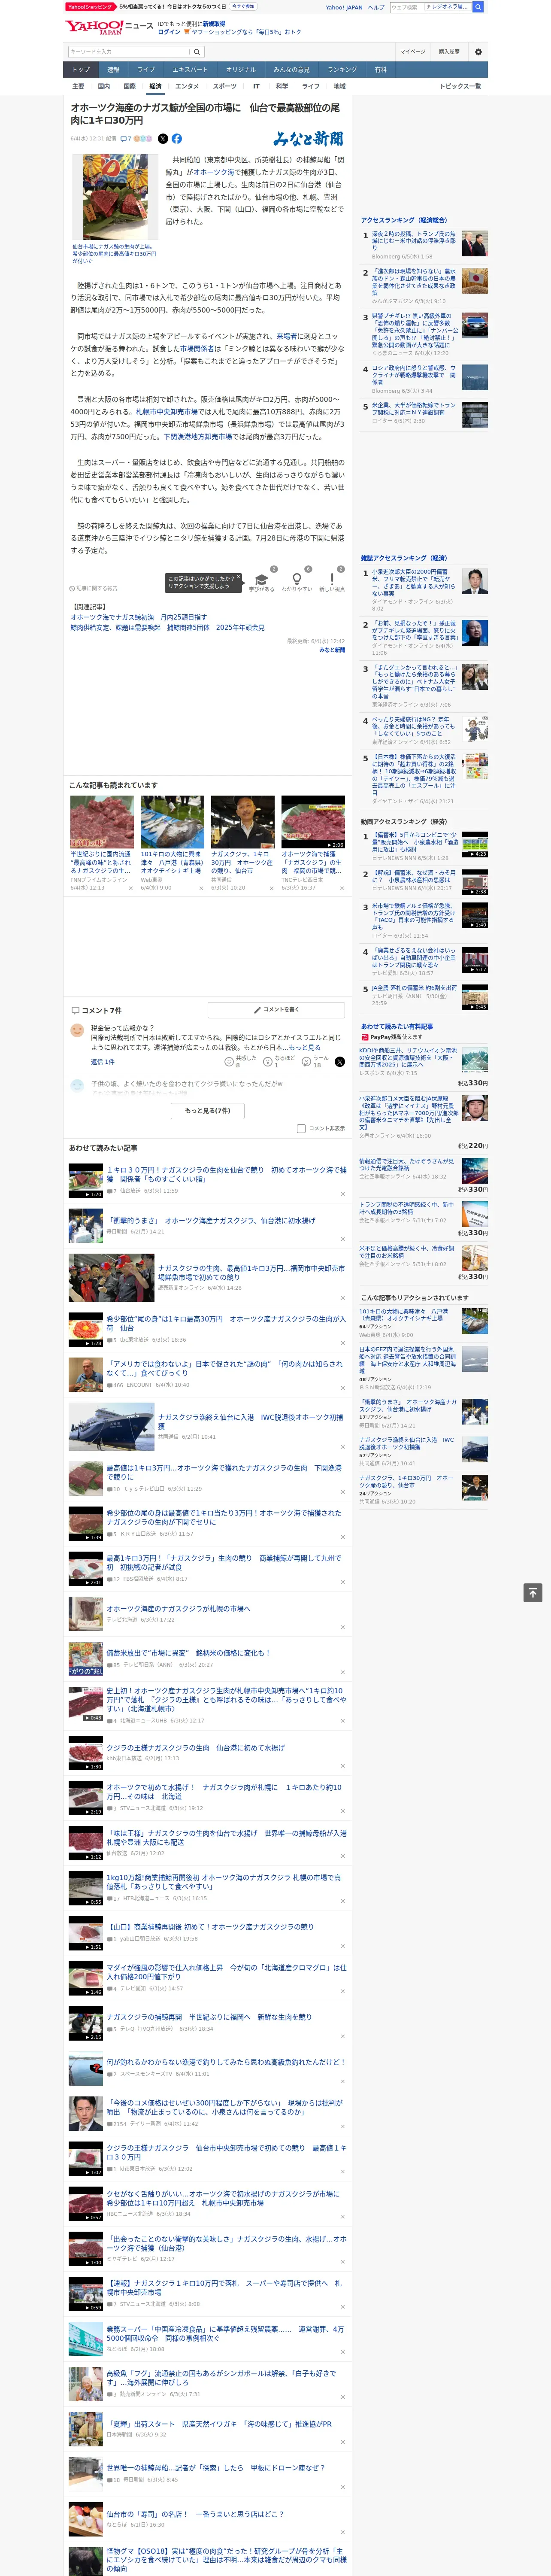Open related link 鯨肉供給安定、課題は需要喚起
551x2576 pixels.
pyautogui.click(x=167, y=628)
